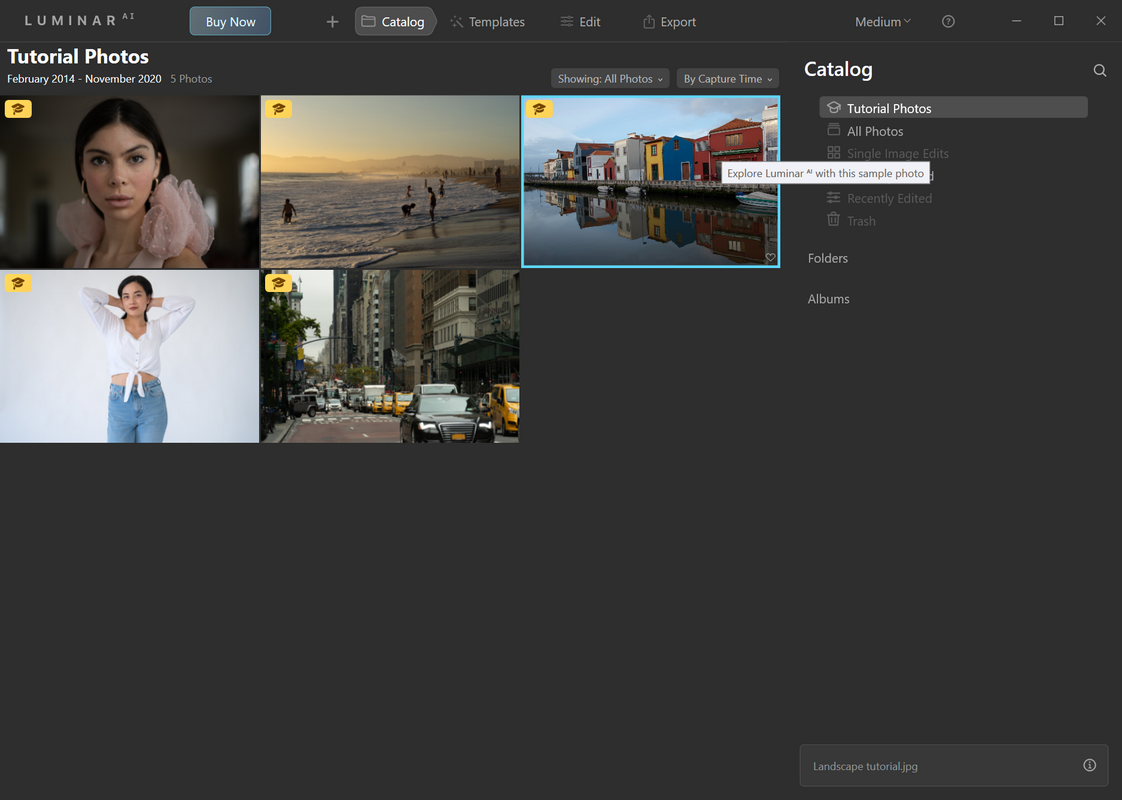This screenshot has width=1122, height=800.
Task: Open the Export tab
Action: coord(669,21)
